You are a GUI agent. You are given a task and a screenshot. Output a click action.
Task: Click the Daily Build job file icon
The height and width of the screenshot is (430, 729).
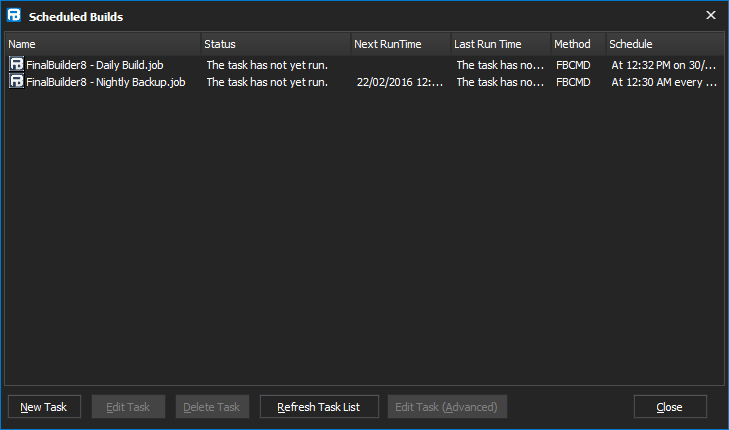pyautogui.click(x=16, y=64)
